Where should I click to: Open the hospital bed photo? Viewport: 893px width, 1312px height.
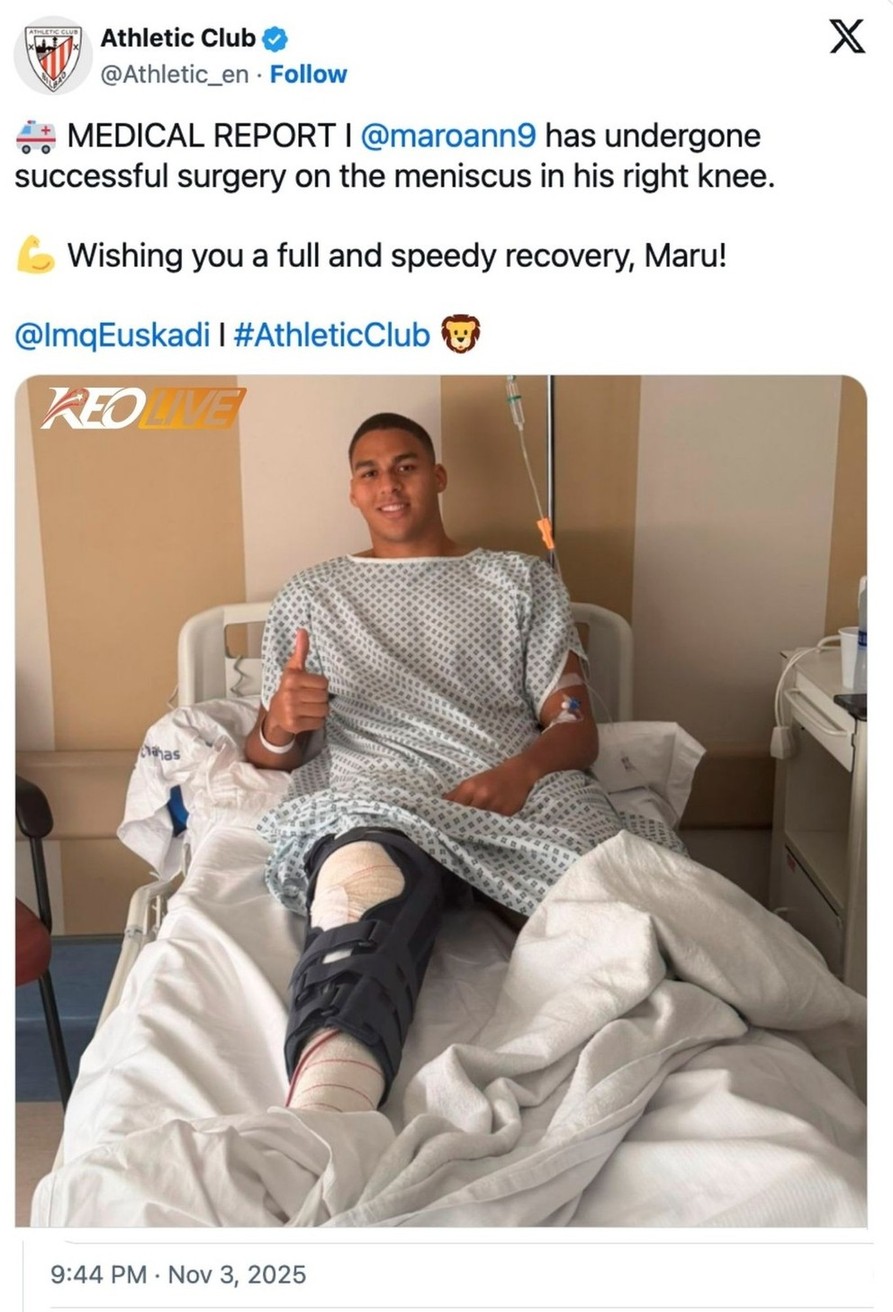pyautogui.click(x=441, y=801)
